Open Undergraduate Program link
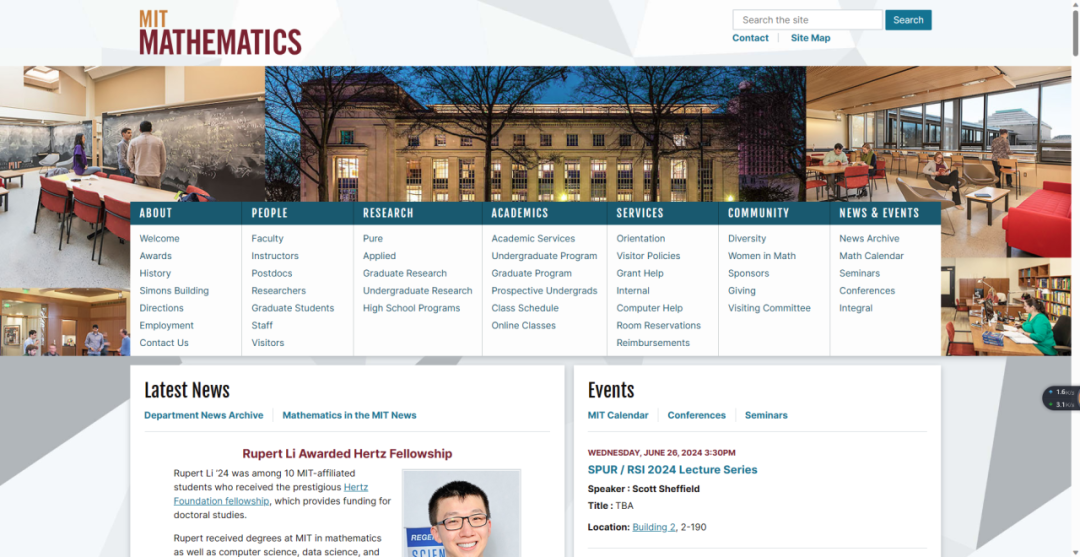The image size is (1080, 557). point(544,255)
